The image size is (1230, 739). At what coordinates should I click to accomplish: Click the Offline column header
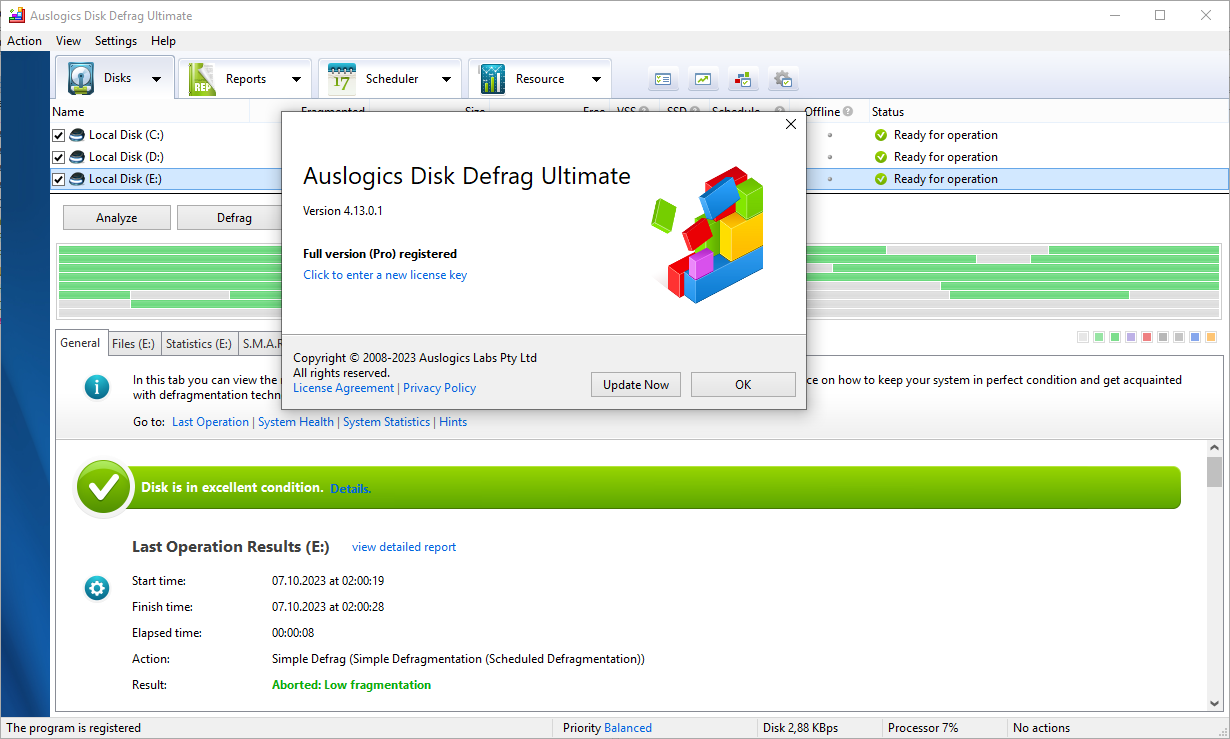point(822,112)
